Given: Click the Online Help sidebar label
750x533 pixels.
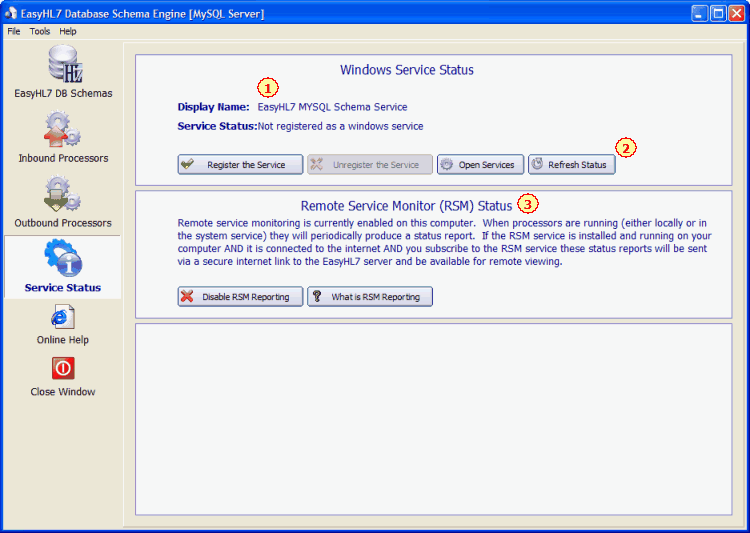Looking at the screenshot, I should pyautogui.click(x=63, y=340).
